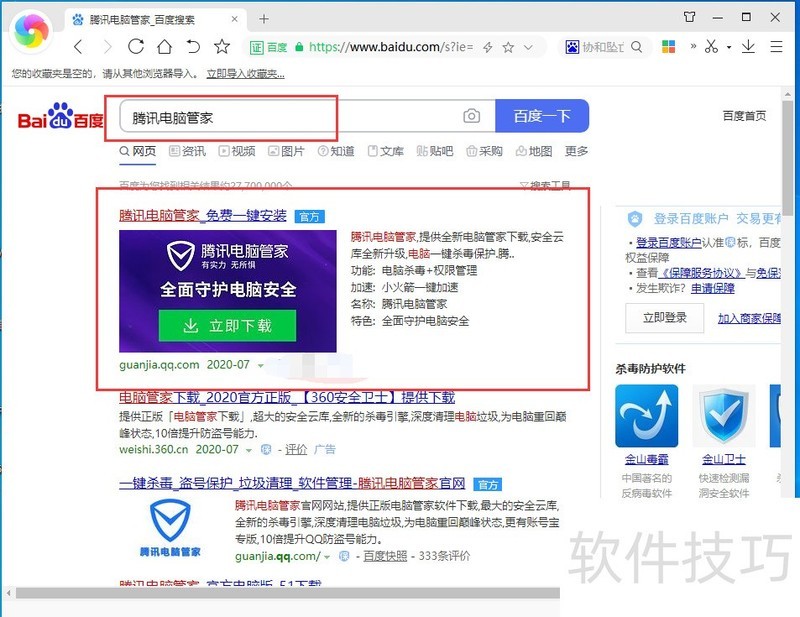Screen dimensions: 800x617
Task: Click the horizontal scrollbar at bottom
Action: coord(288,593)
